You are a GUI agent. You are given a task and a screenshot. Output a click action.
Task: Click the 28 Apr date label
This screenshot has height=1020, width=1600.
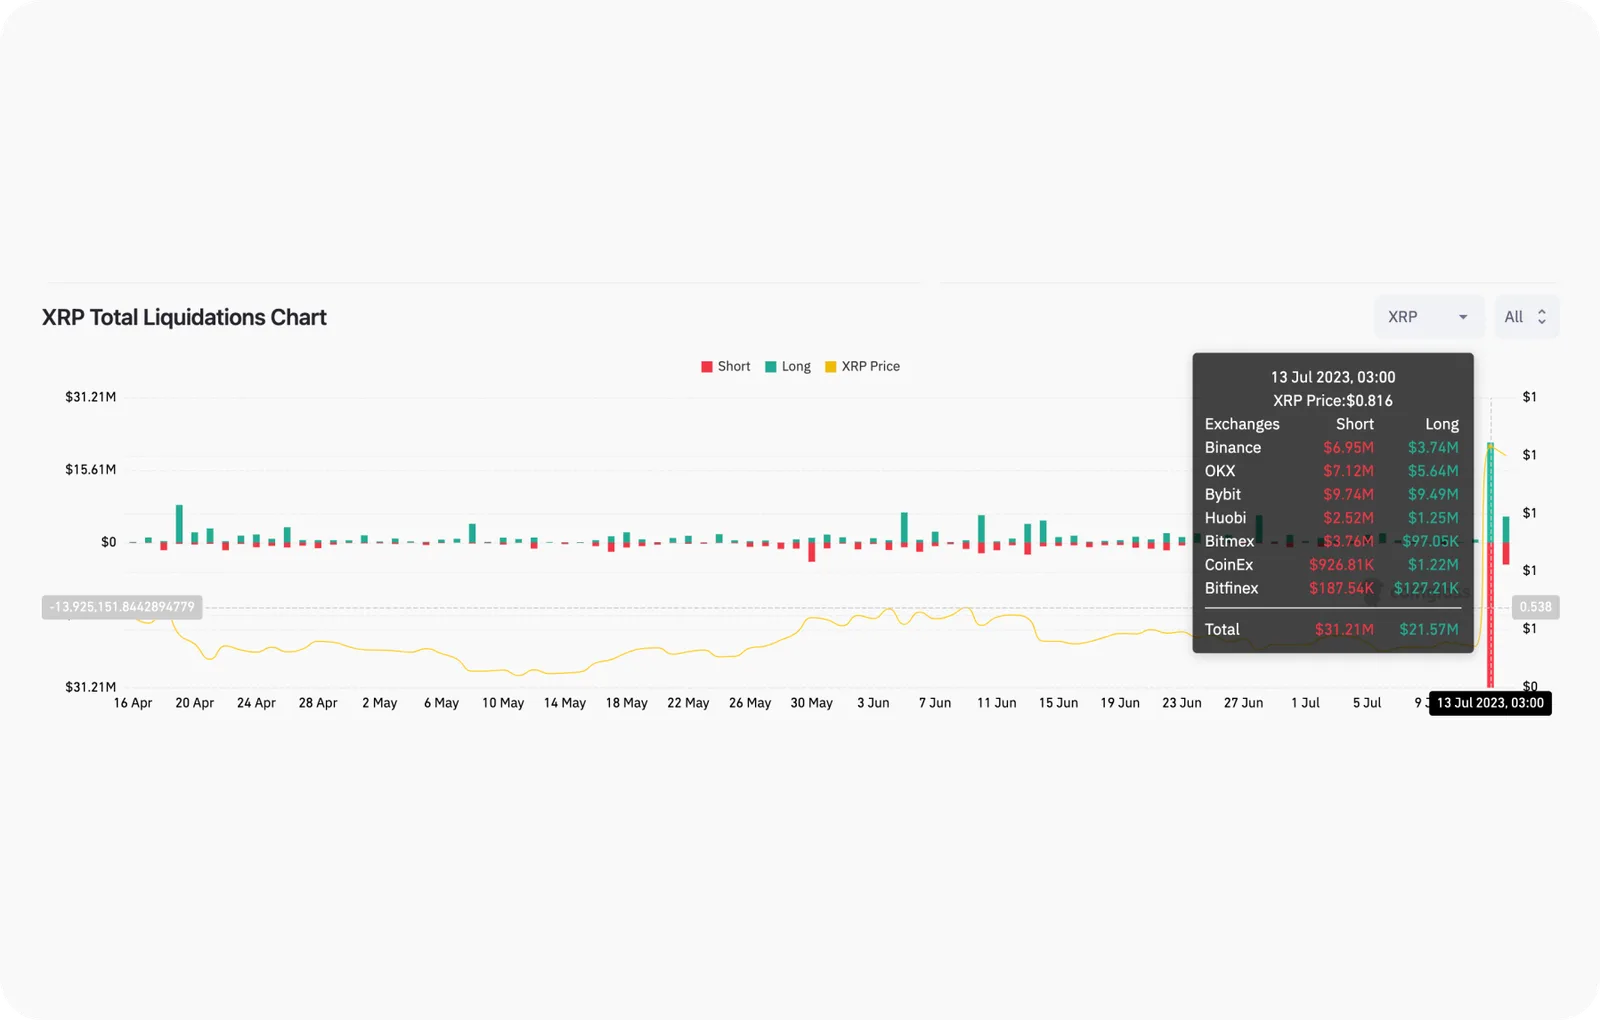[318, 703]
